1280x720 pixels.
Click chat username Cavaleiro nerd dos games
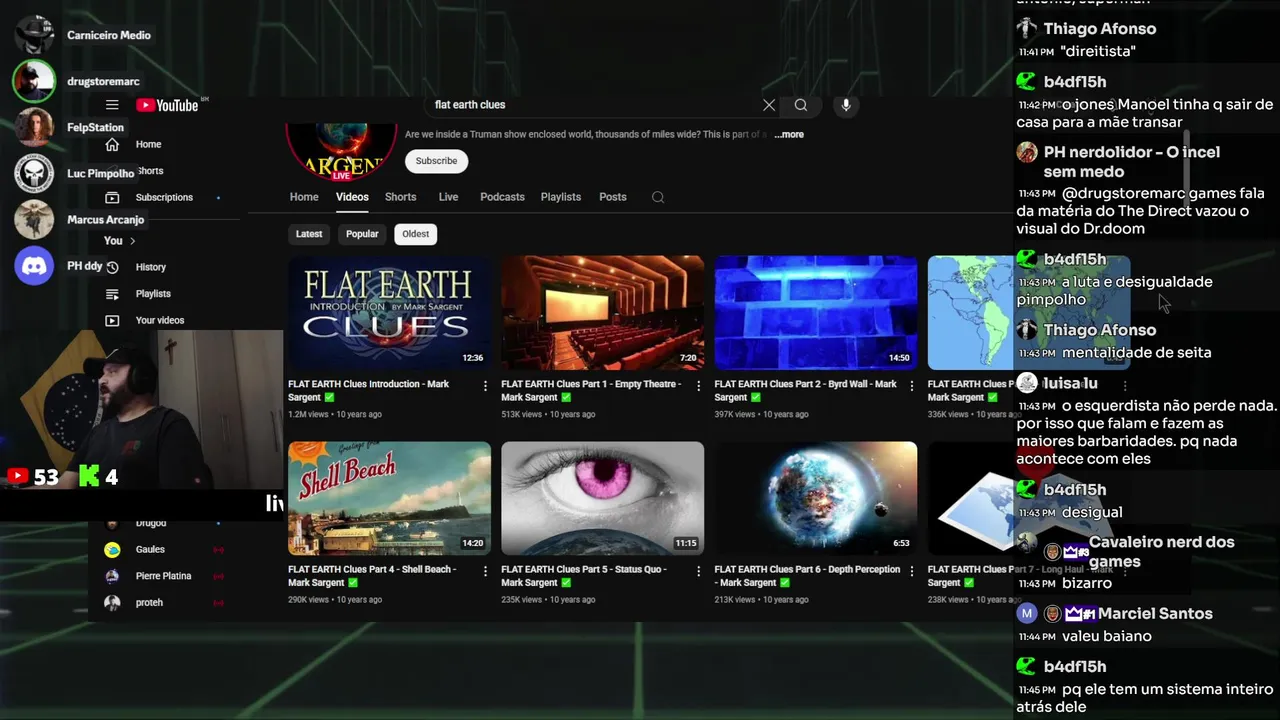coord(1161,552)
